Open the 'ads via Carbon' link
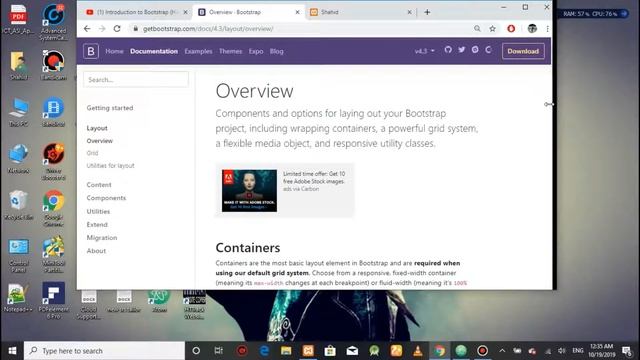The height and width of the screenshot is (360, 640). click(x=301, y=189)
